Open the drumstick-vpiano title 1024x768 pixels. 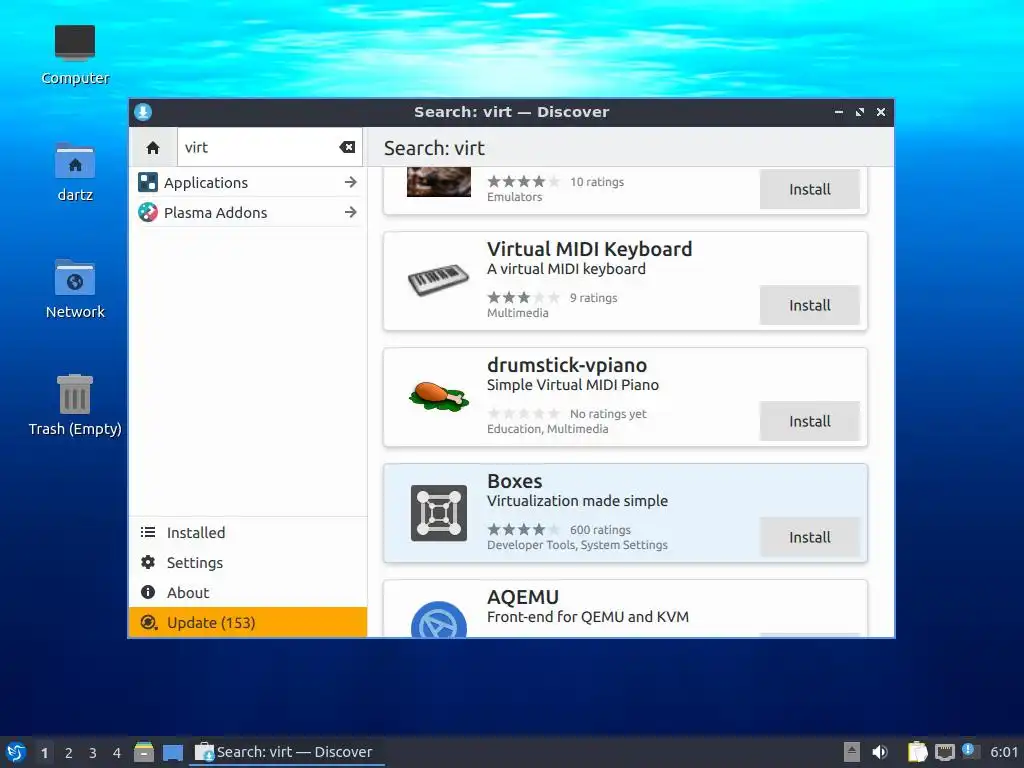(567, 364)
